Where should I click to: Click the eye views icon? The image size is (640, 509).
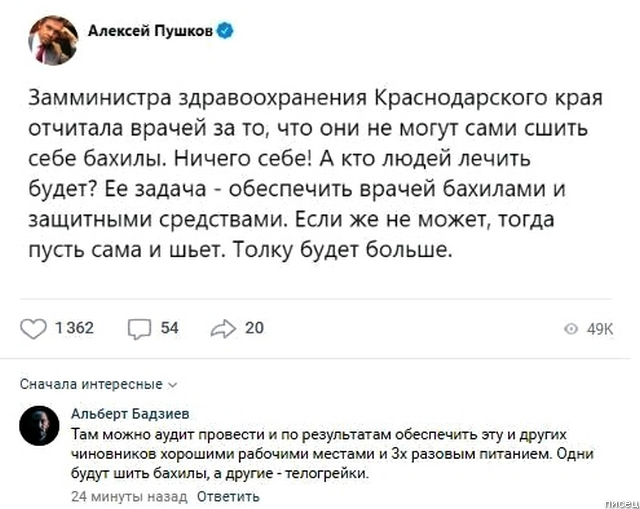click(x=572, y=329)
